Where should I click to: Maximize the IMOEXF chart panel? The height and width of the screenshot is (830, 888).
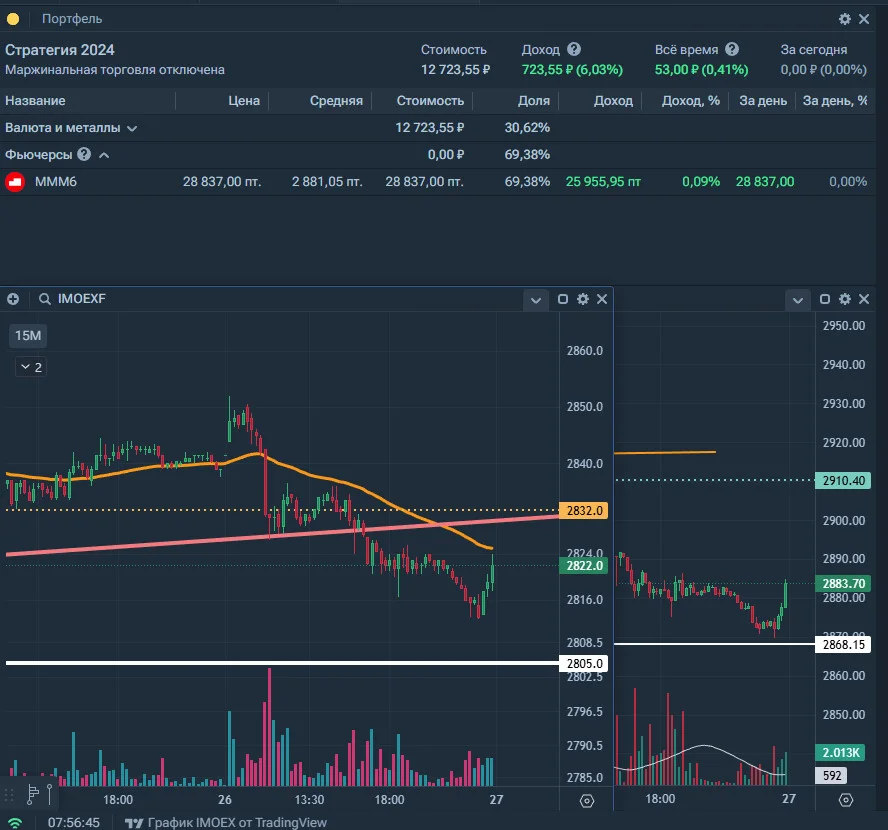(x=562, y=299)
